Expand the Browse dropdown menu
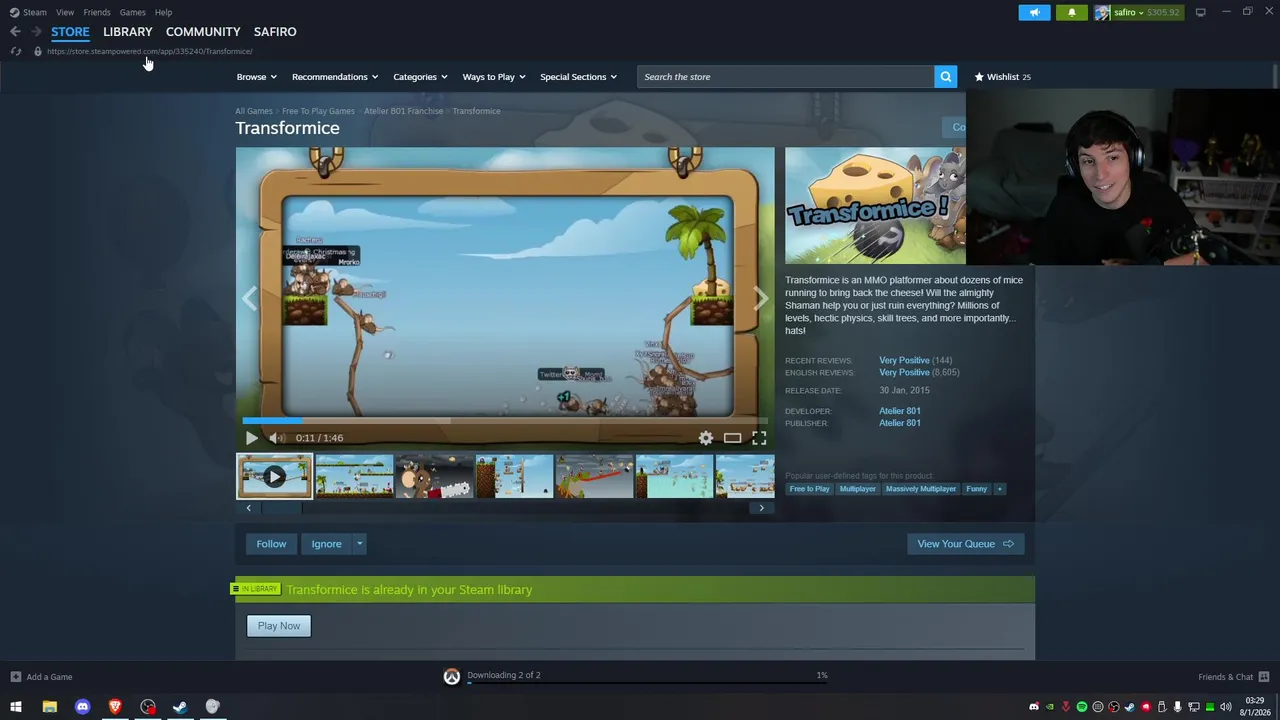 point(257,77)
